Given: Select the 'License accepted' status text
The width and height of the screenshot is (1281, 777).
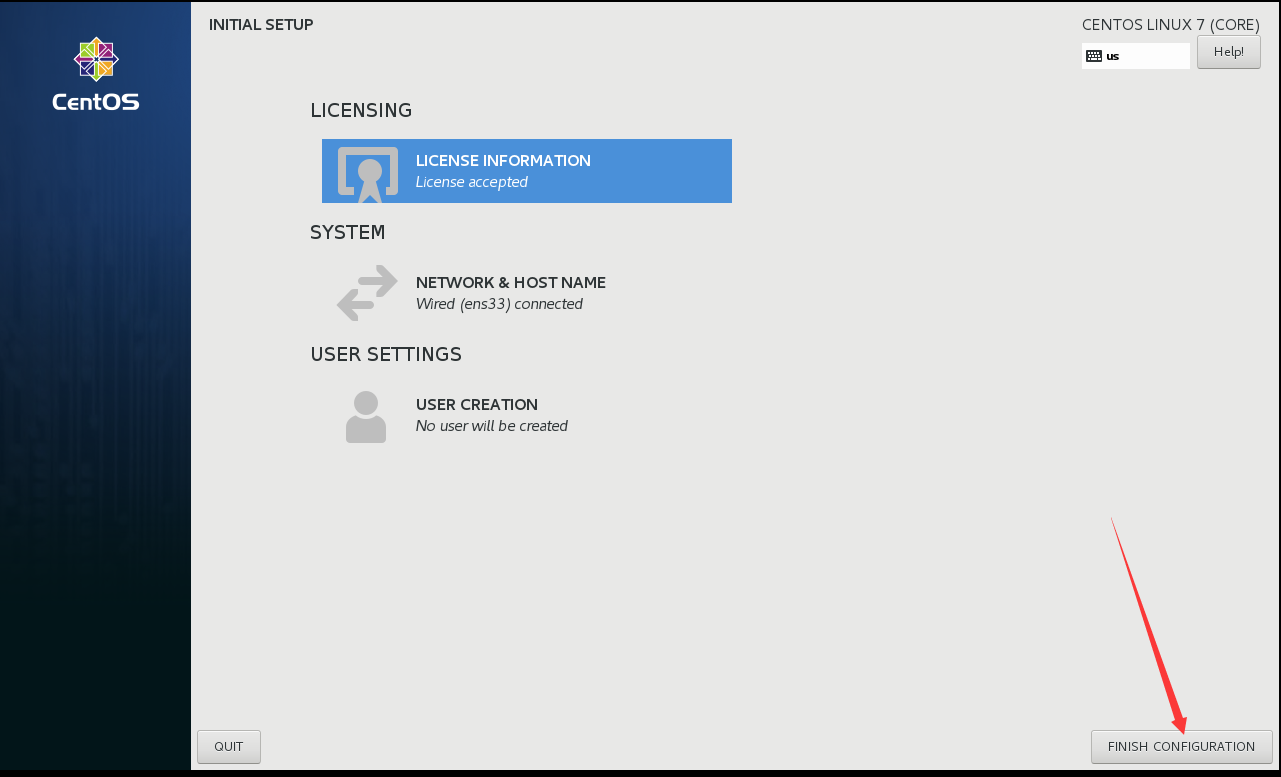Looking at the screenshot, I should (471, 182).
